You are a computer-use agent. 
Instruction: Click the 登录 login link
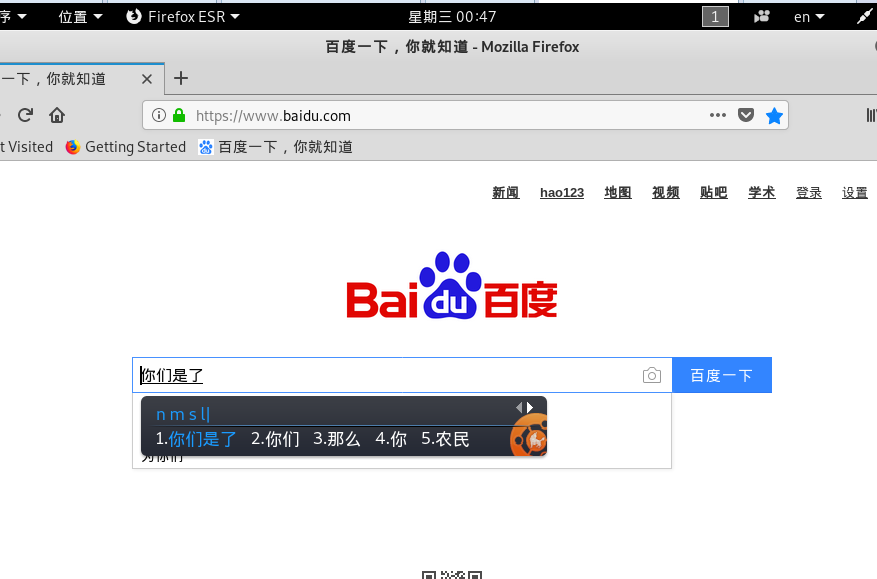809,193
